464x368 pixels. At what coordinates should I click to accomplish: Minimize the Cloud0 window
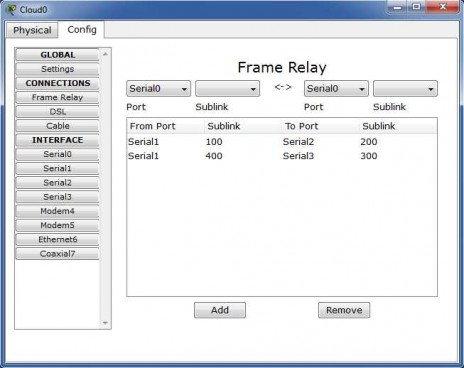pos(397,7)
